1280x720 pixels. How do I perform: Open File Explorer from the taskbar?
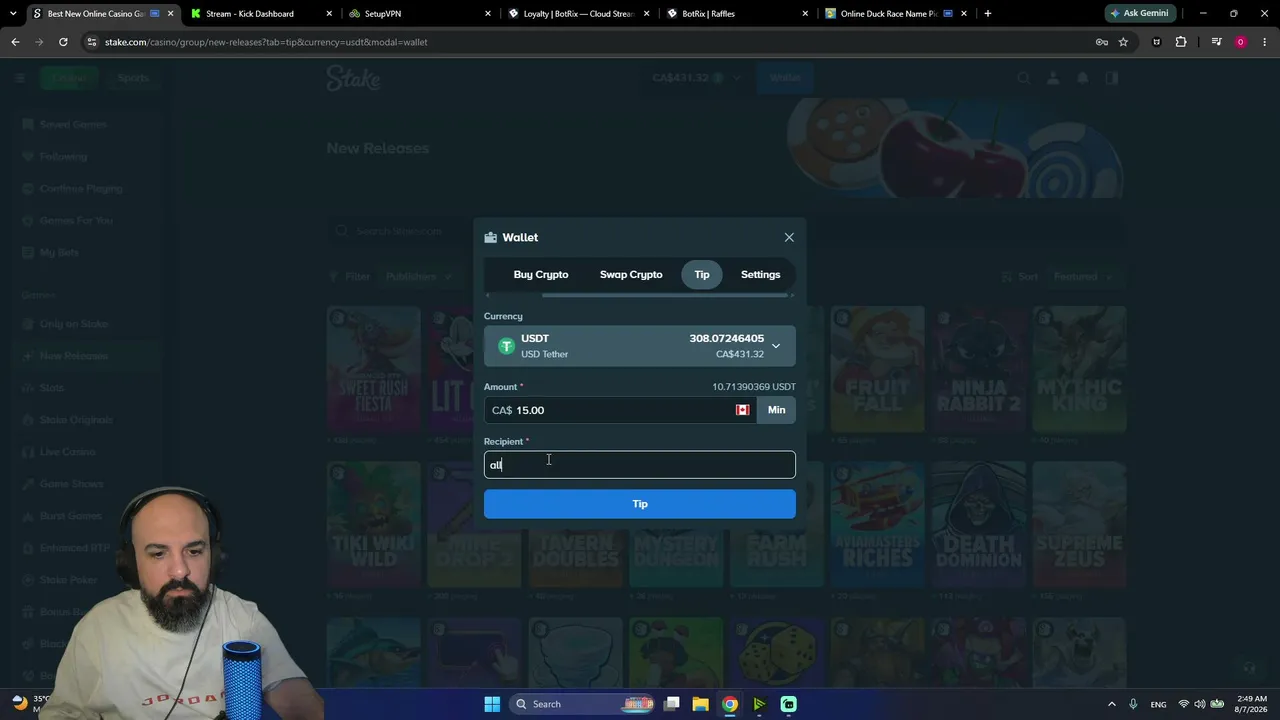pos(700,704)
